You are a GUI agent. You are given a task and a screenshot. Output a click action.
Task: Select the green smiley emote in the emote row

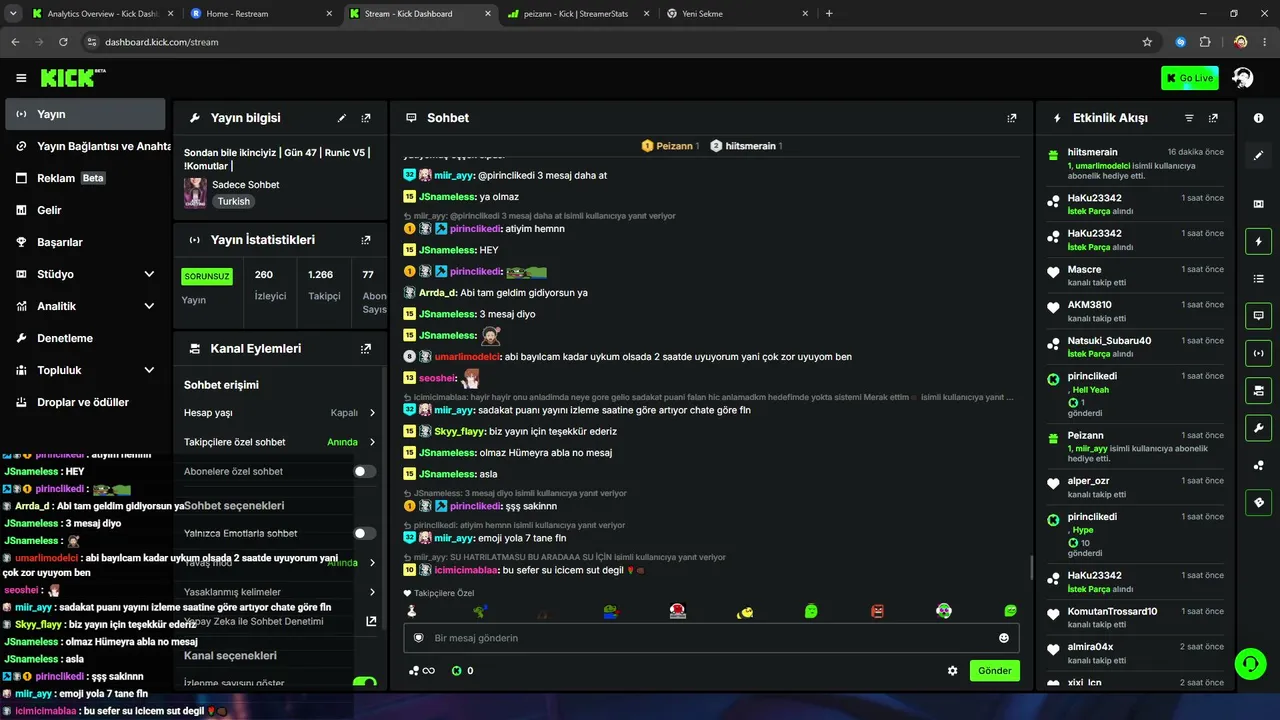tap(811, 611)
